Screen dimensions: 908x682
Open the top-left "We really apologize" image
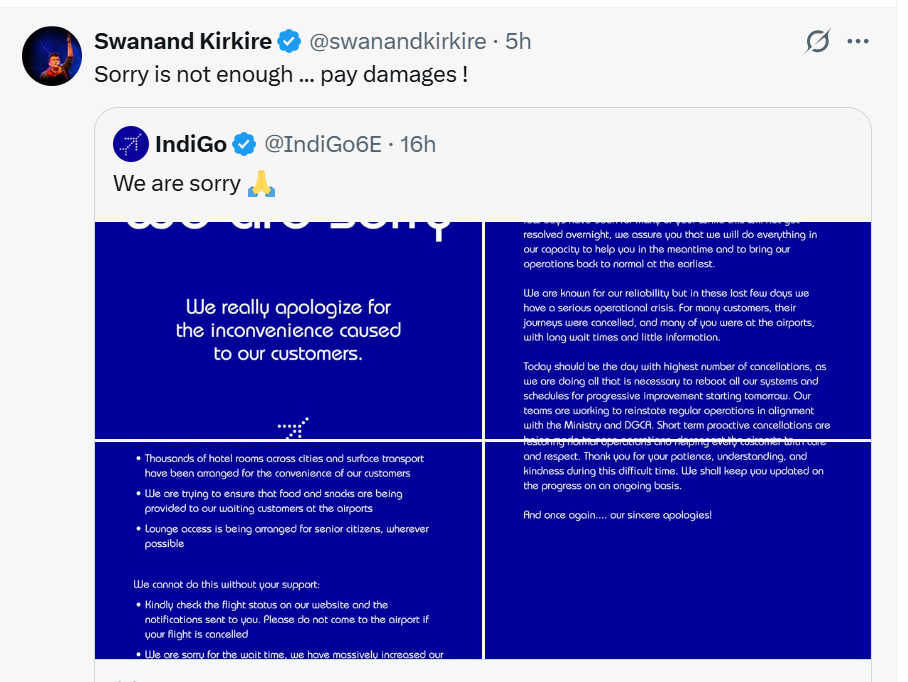point(288,330)
